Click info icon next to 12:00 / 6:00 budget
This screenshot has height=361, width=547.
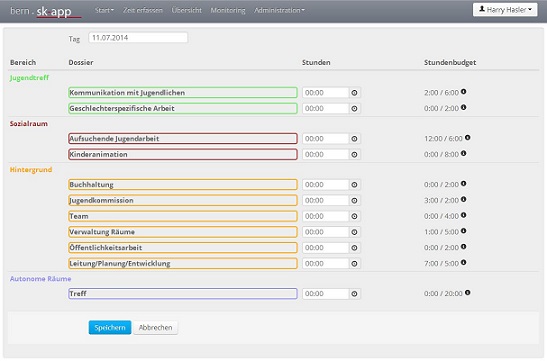(x=467, y=137)
